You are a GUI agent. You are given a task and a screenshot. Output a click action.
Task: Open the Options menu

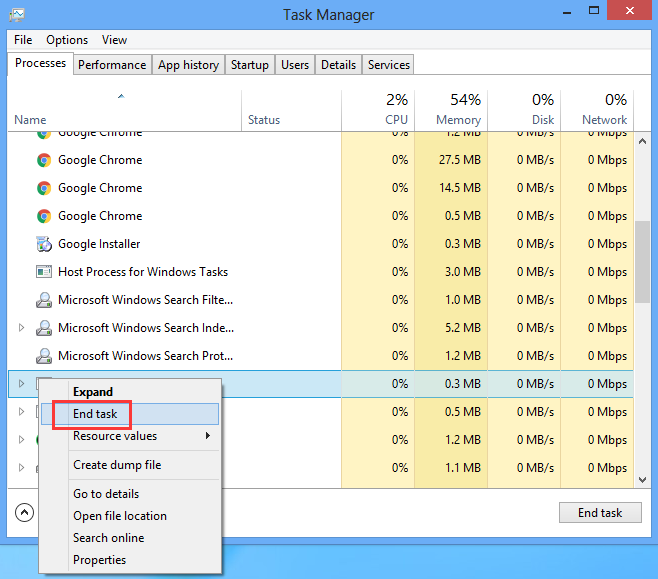click(67, 40)
